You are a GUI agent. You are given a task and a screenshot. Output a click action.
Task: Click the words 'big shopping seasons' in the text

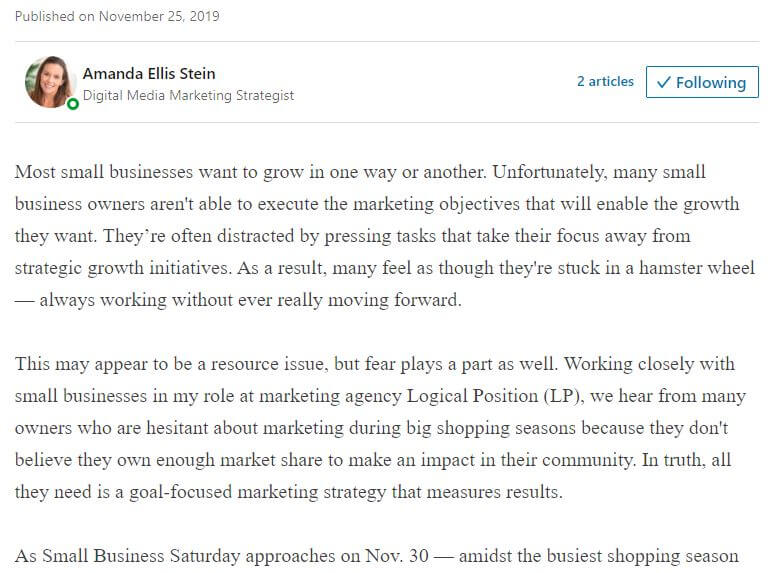(491, 428)
